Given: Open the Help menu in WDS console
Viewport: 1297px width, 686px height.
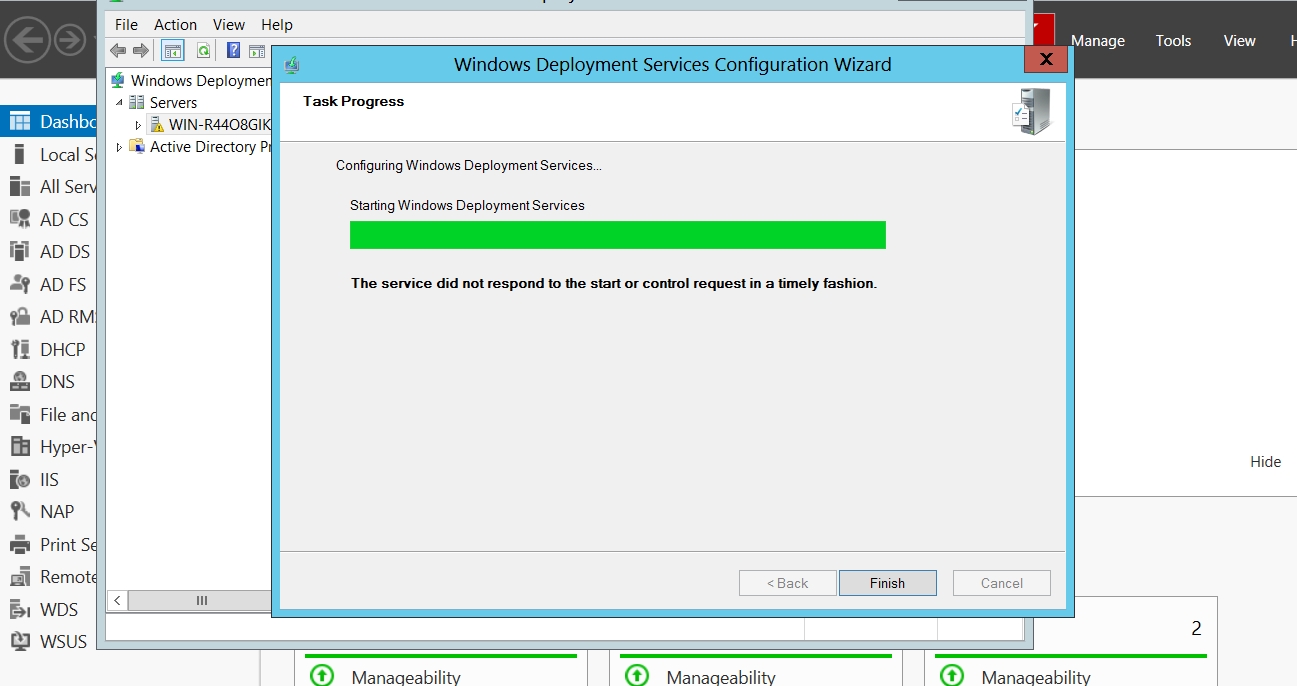Looking at the screenshot, I should 277,24.
